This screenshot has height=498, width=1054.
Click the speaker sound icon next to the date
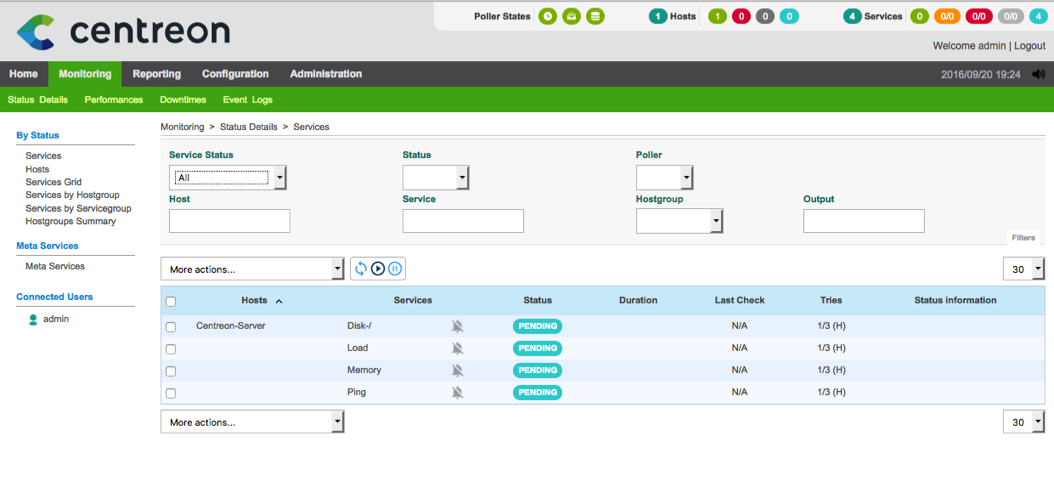(1038, 74)
